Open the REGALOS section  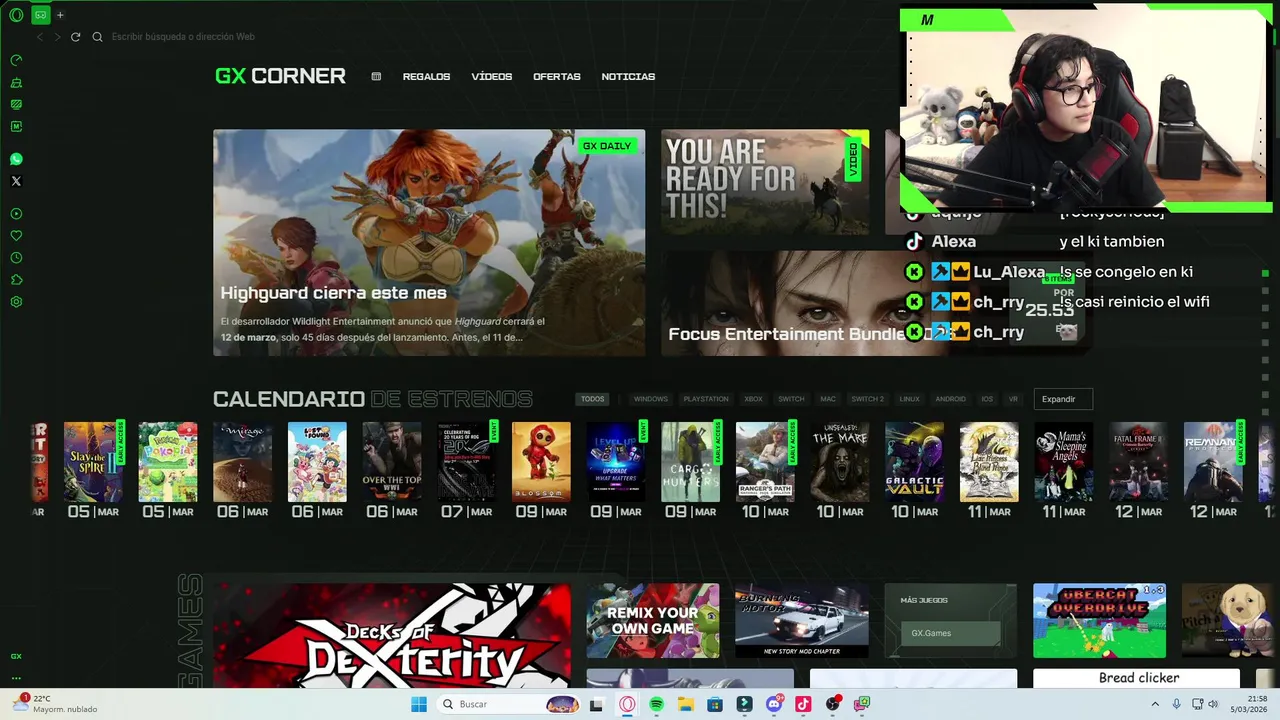(426, 77)
